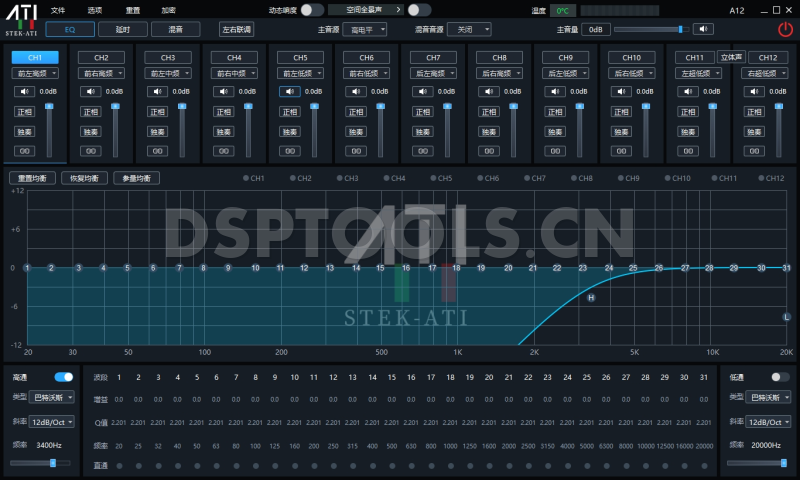Click the 恢复均衡 restore EQ button
800x480 pixels.
coord(84,178)
